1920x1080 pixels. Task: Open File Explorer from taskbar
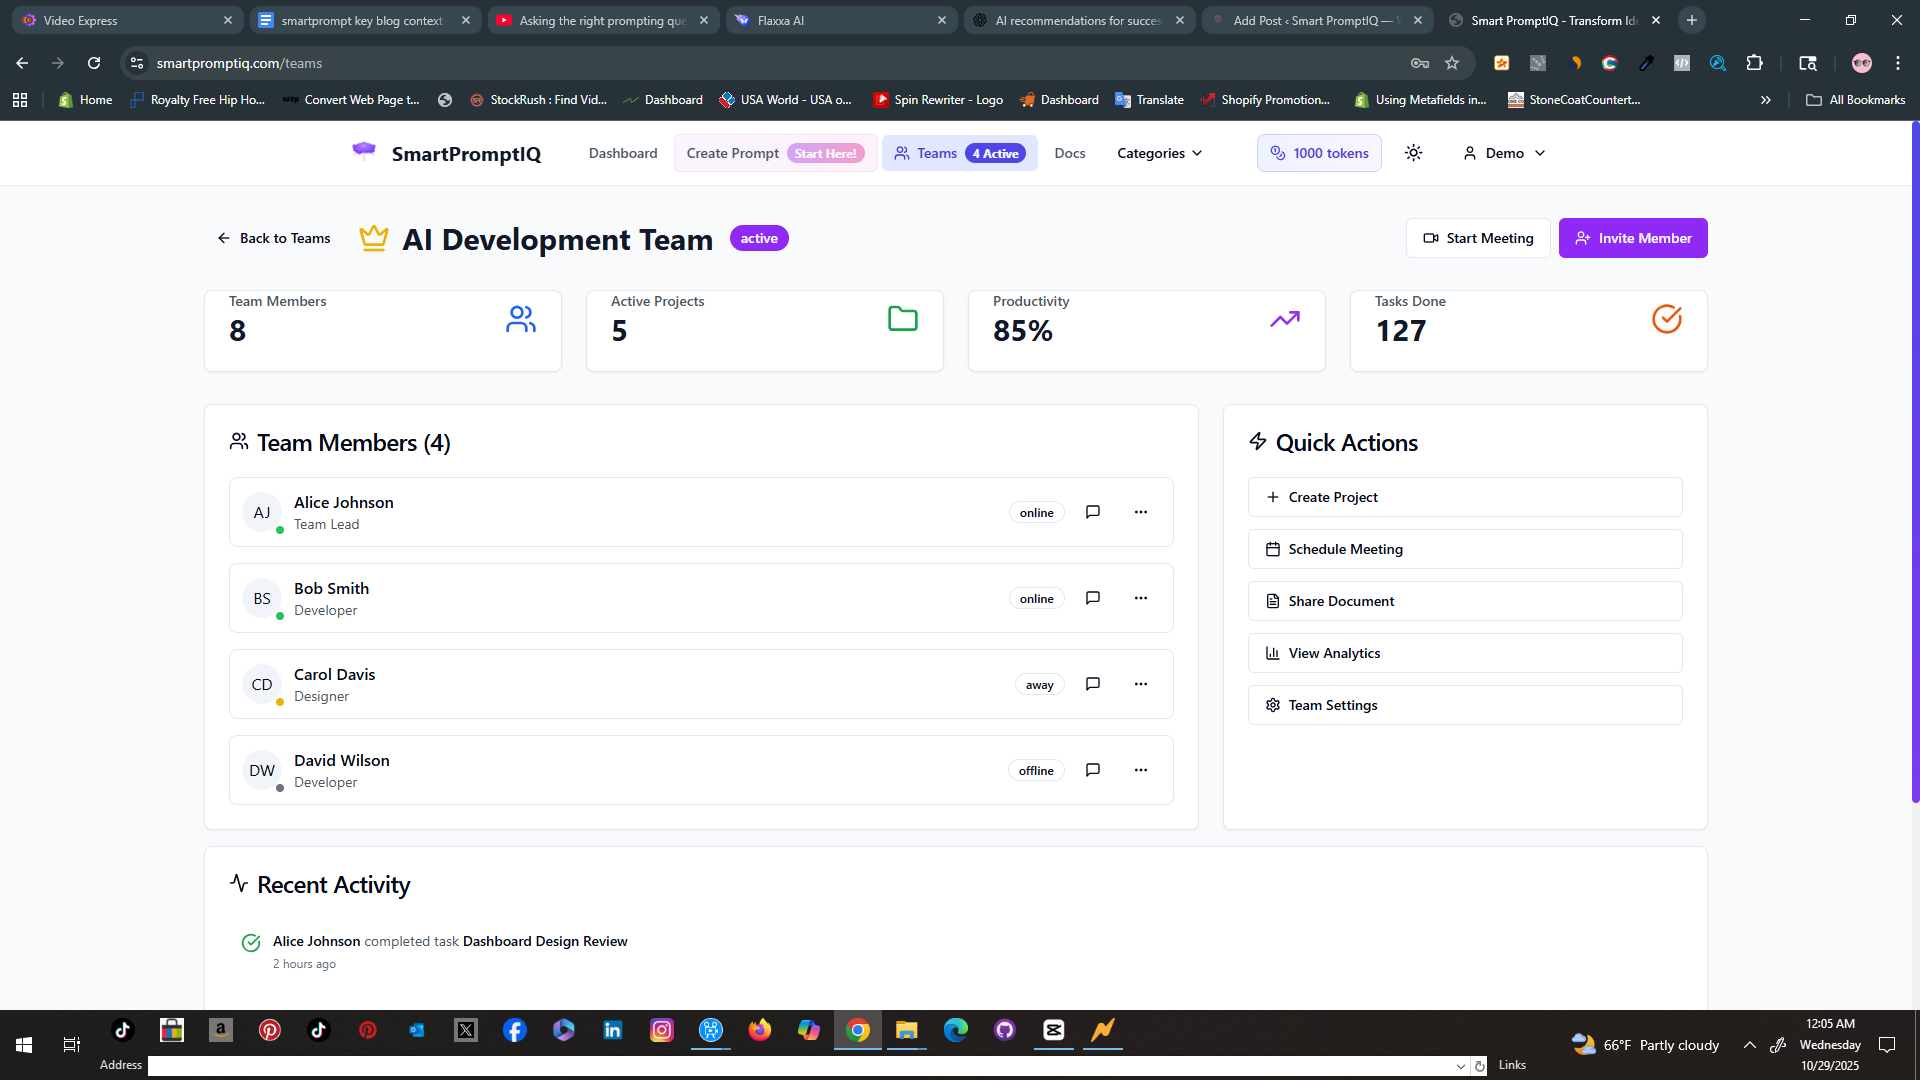[x=907, y=1030]
